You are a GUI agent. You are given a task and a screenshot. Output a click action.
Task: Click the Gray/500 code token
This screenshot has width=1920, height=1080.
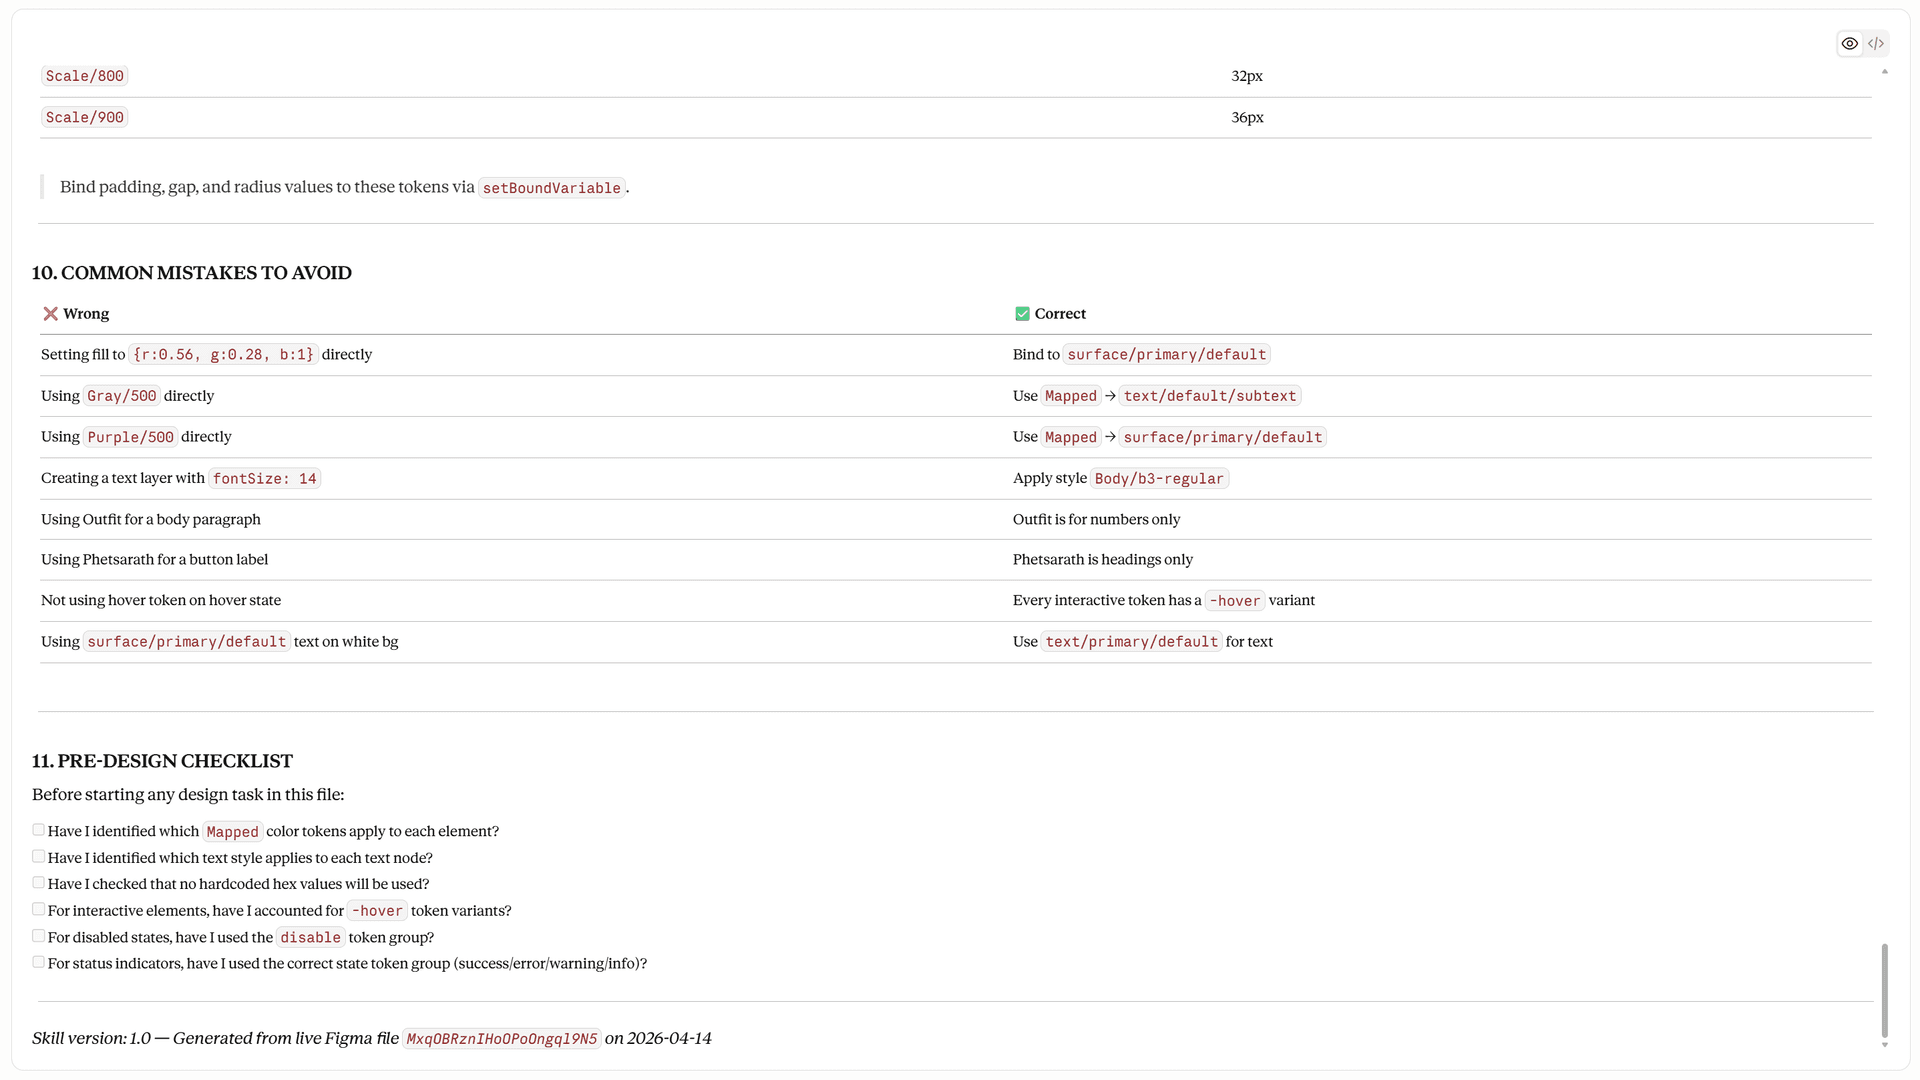122,396
